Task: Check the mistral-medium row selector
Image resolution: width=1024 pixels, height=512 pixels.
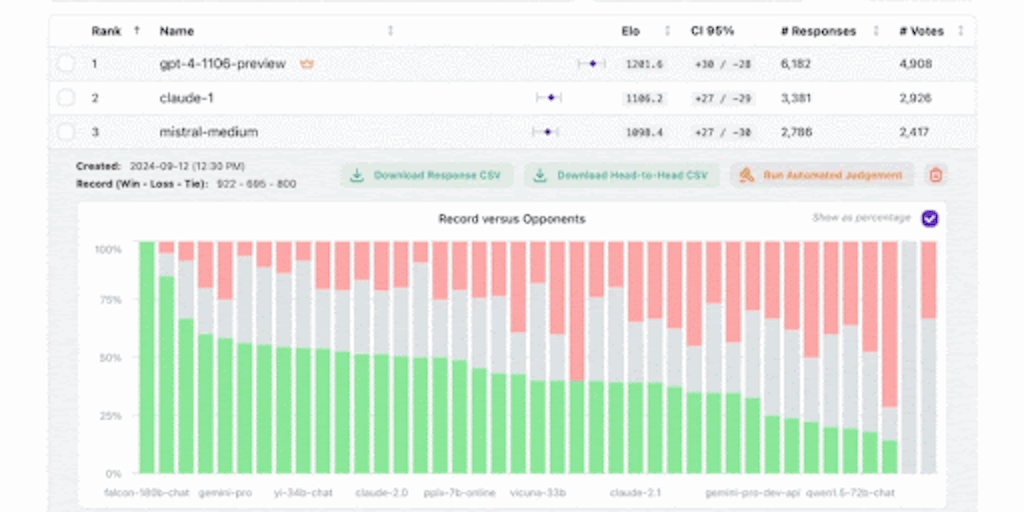Action: pyautogui.click(x=66, y=131)
